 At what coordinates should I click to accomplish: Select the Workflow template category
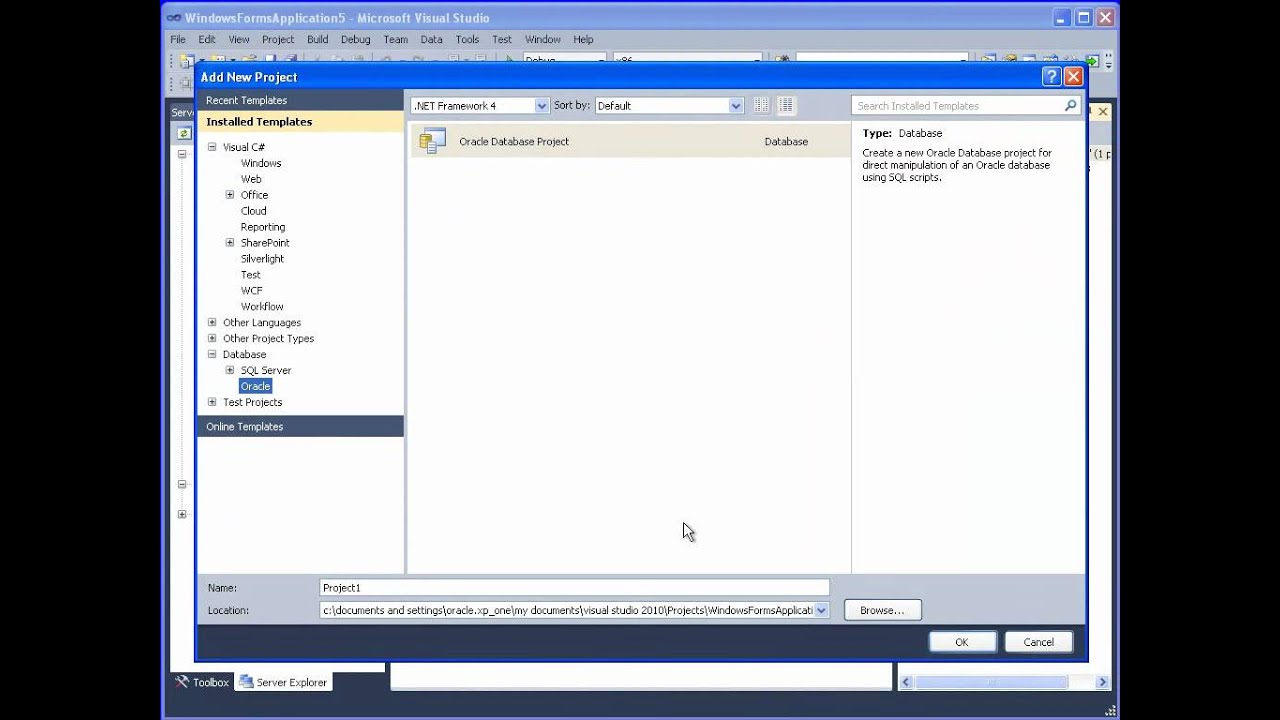262,307
